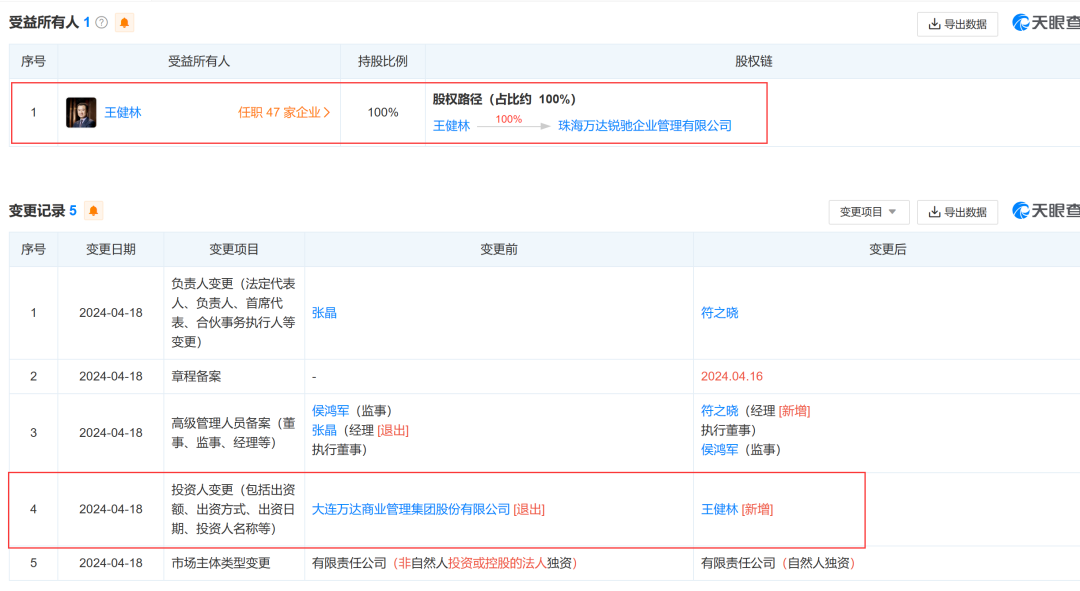Click 王健林's profile photo thumbnail
The image size is (1080, 591).
(x=81, y=112)
